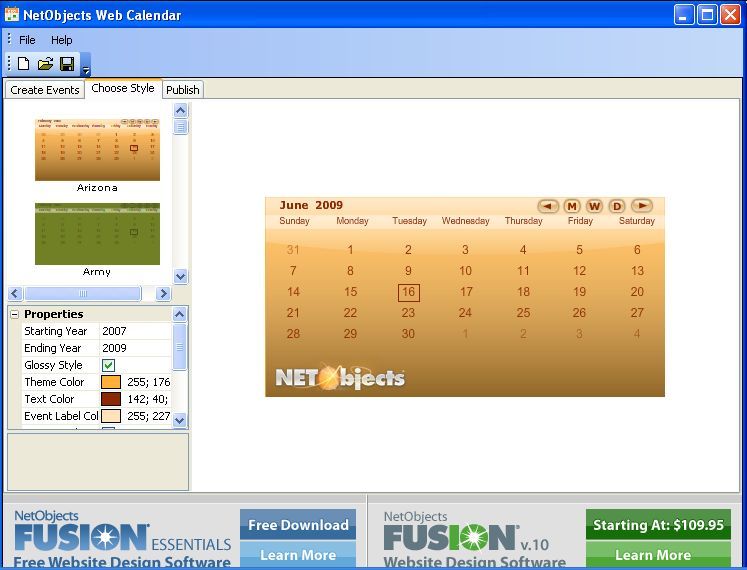Click the Ending Year property label

pyautogui.click(x=52, y=348)
